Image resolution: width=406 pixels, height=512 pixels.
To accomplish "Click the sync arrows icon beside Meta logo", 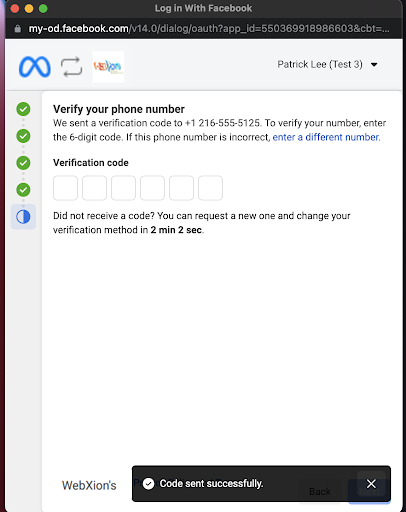I will coord(71,67).
